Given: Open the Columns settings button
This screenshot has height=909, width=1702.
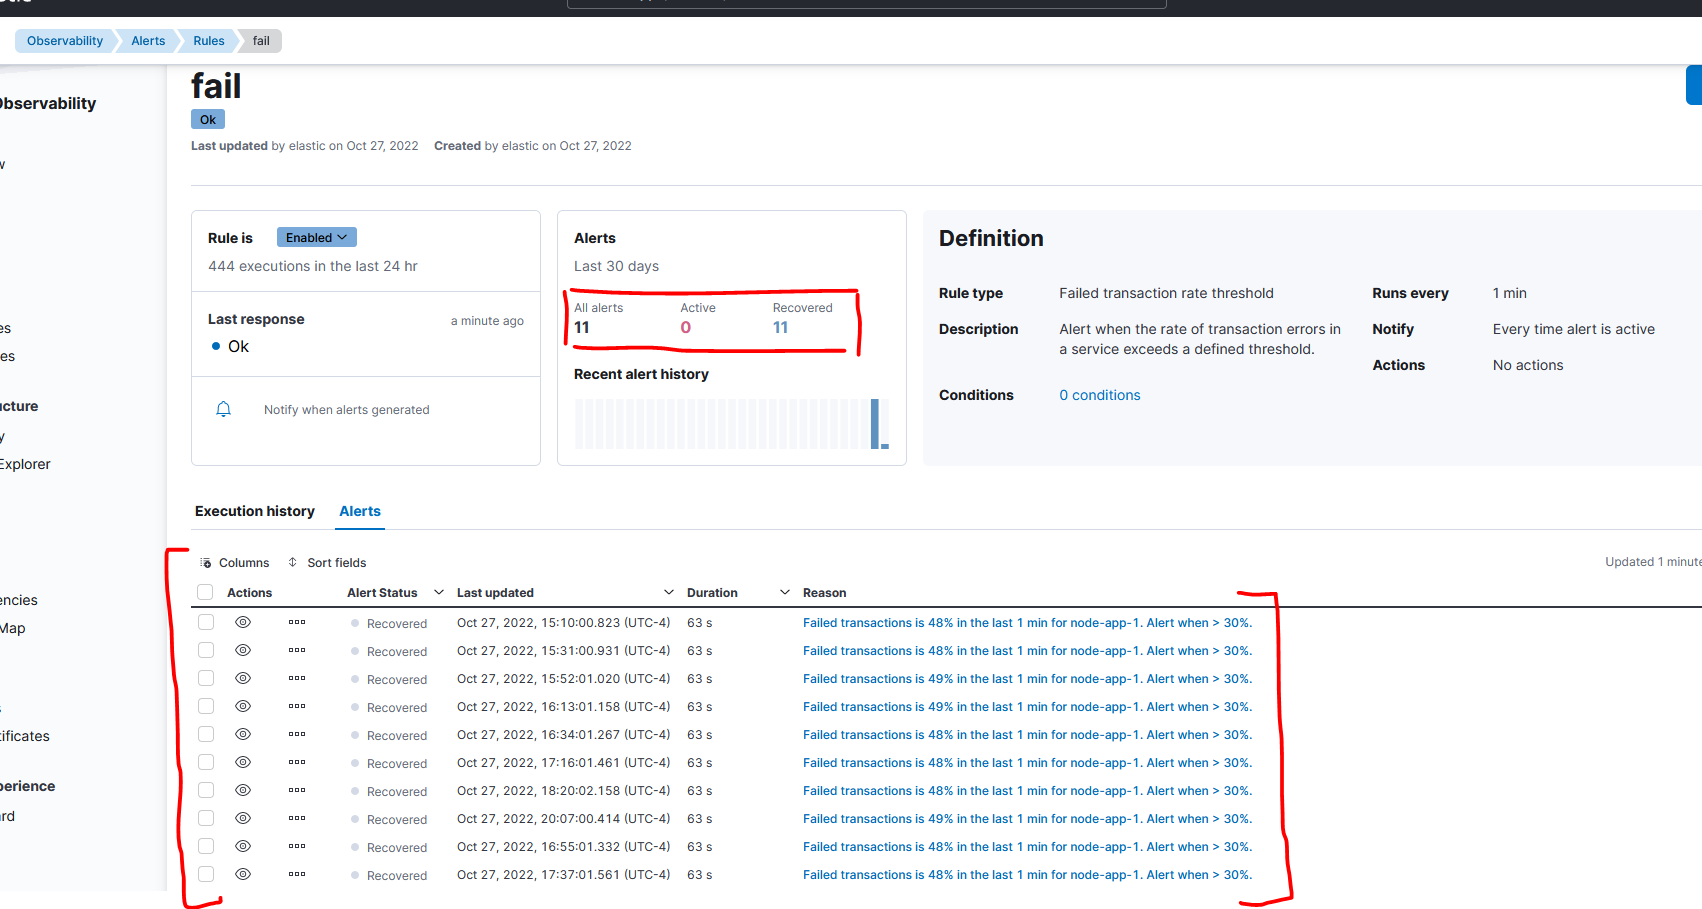Looking at the screenshot, I should 235,563.
